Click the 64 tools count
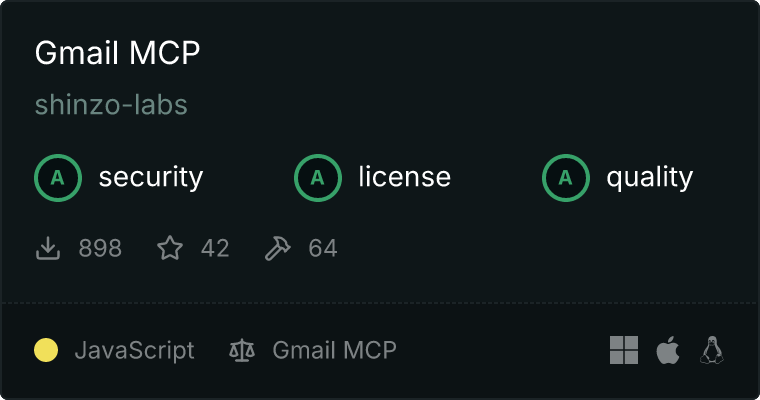The width and height of the screenshot is (760, 400). coord(322,248)
